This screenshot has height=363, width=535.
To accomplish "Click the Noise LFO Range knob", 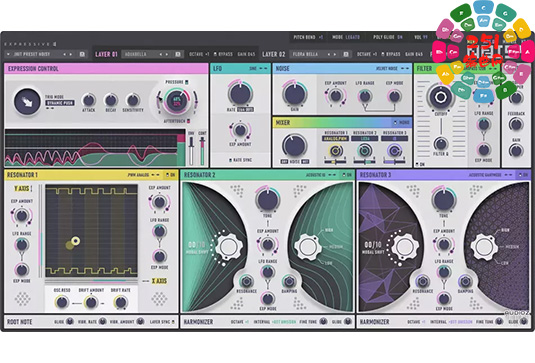I will [365, 96].
